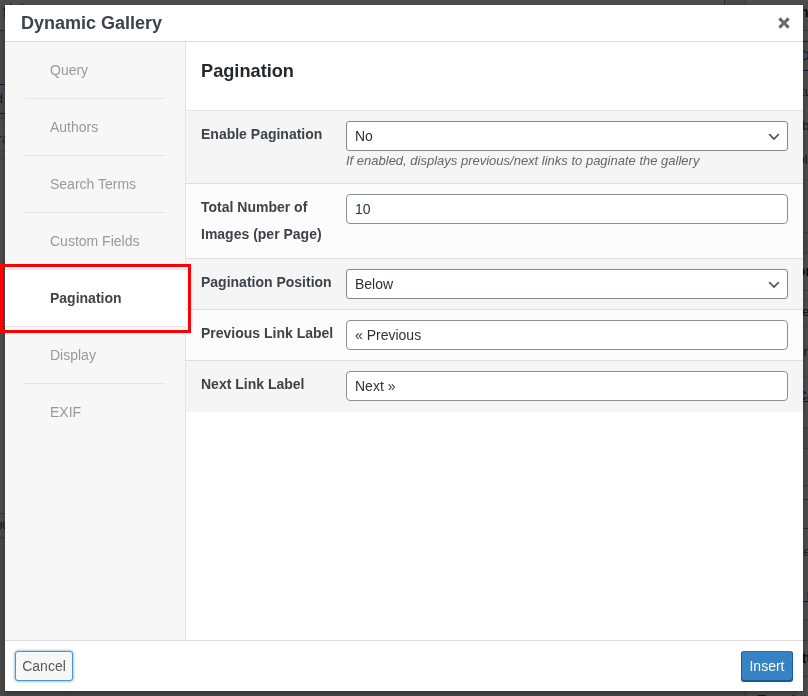Close the Dynamic Gallery dialog
The height and width of the screenshot is (696, 808).
click(784, 22)
